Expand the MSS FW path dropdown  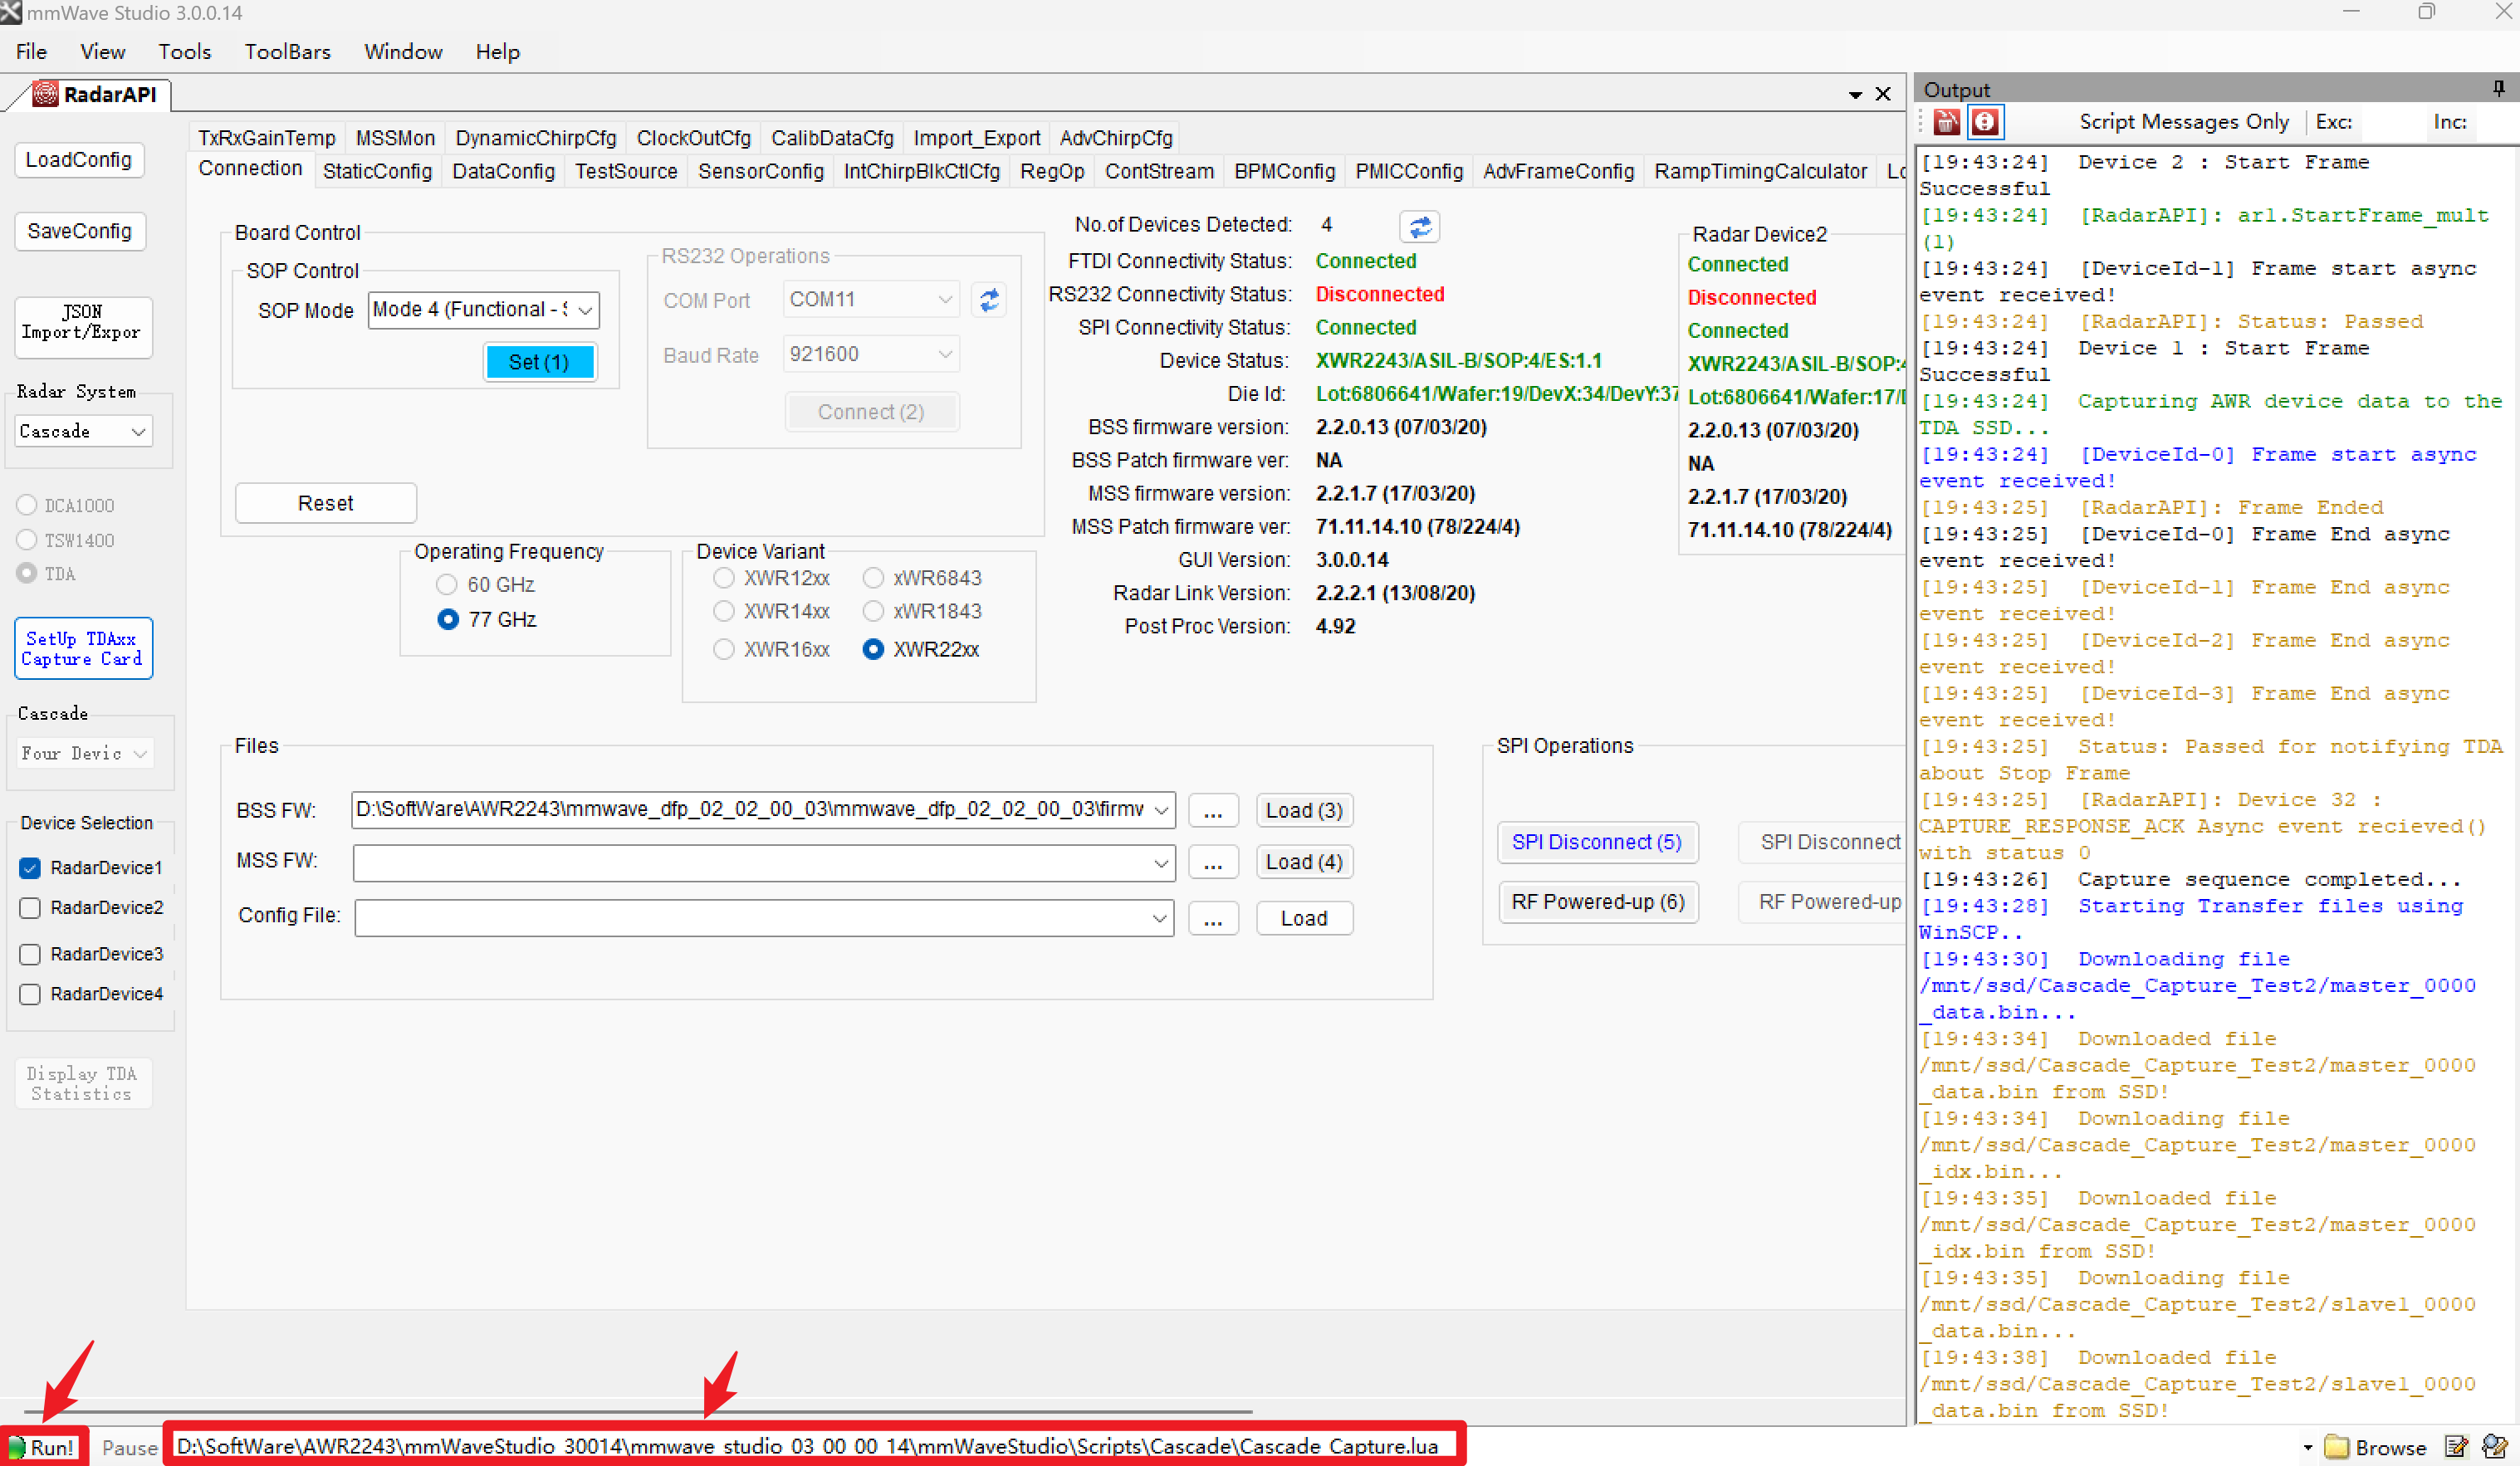point(1161,863)
